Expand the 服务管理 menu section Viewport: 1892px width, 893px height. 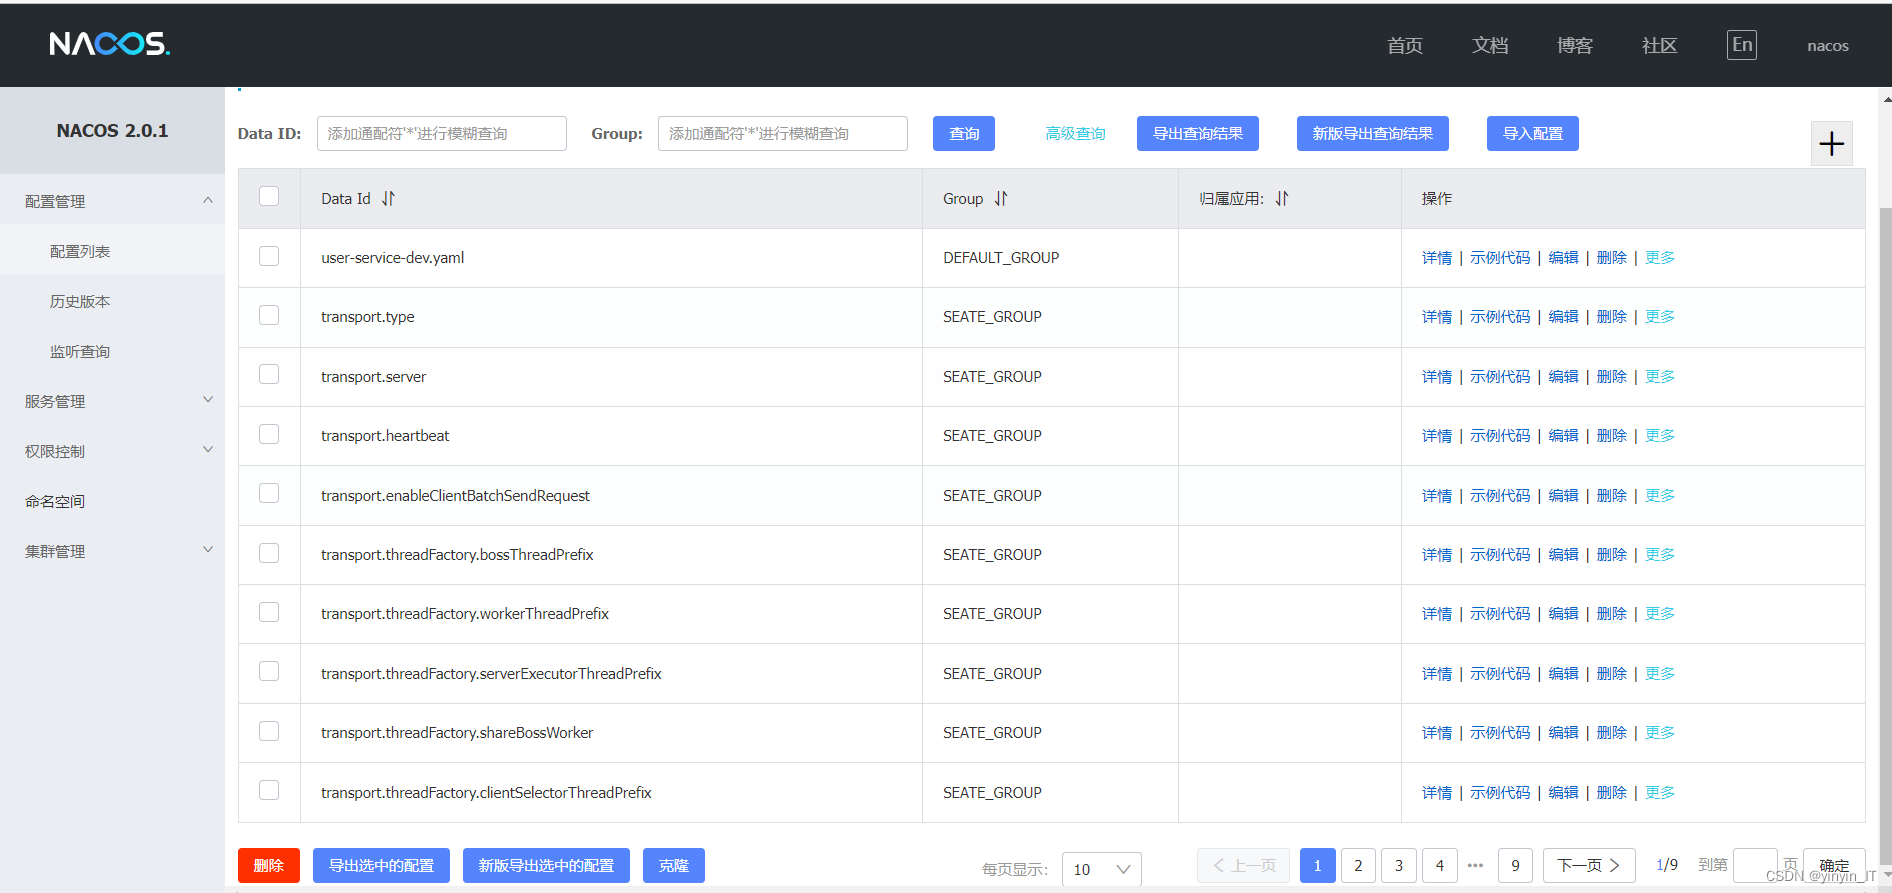click(112, 401)
